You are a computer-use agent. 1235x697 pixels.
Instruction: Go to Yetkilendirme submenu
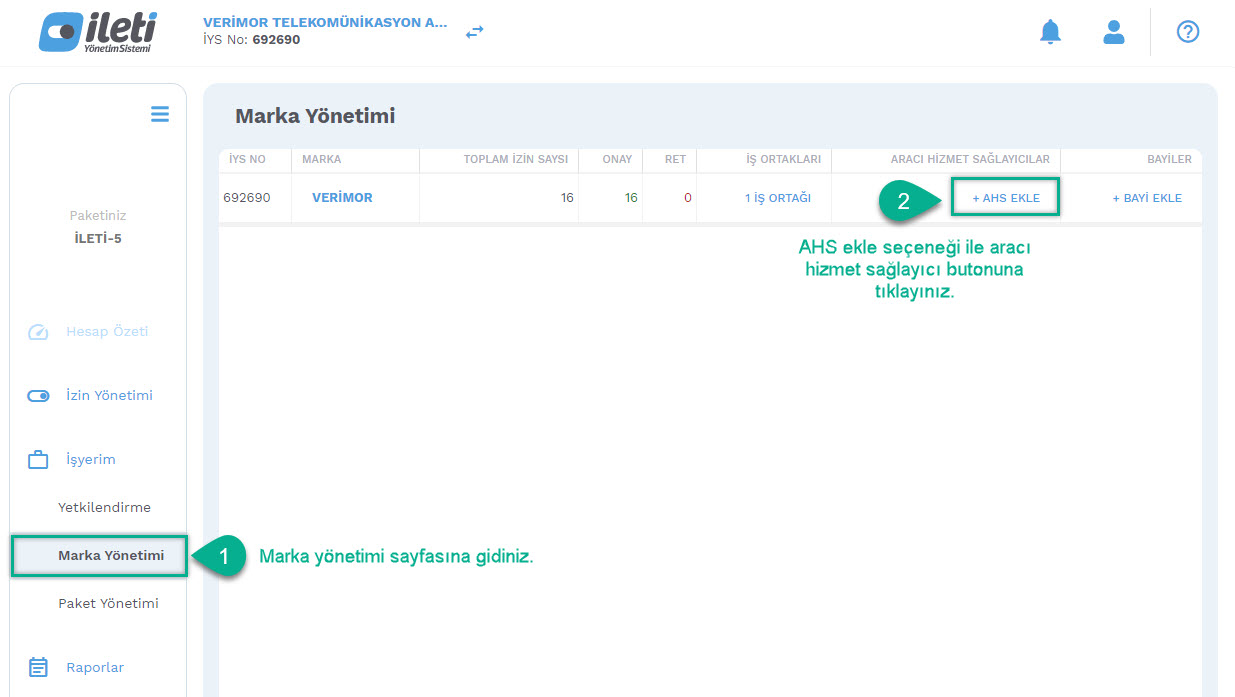coord(104,507)
